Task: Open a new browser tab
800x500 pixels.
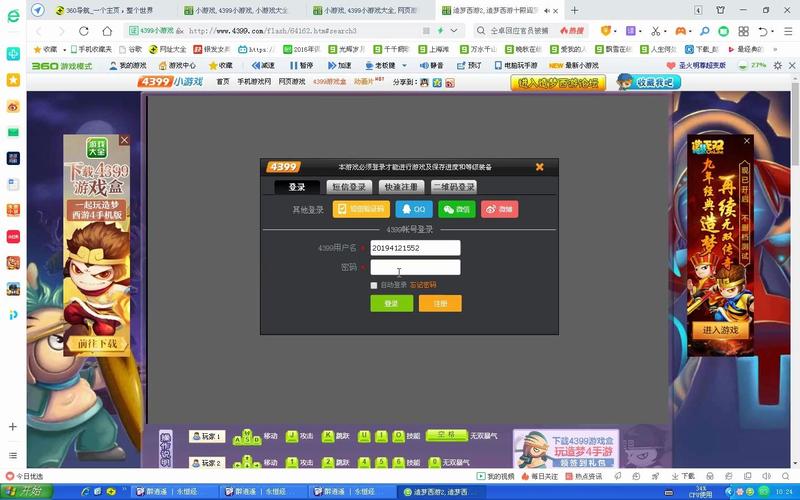Action: pyautogui.click(x=574, y=10)
